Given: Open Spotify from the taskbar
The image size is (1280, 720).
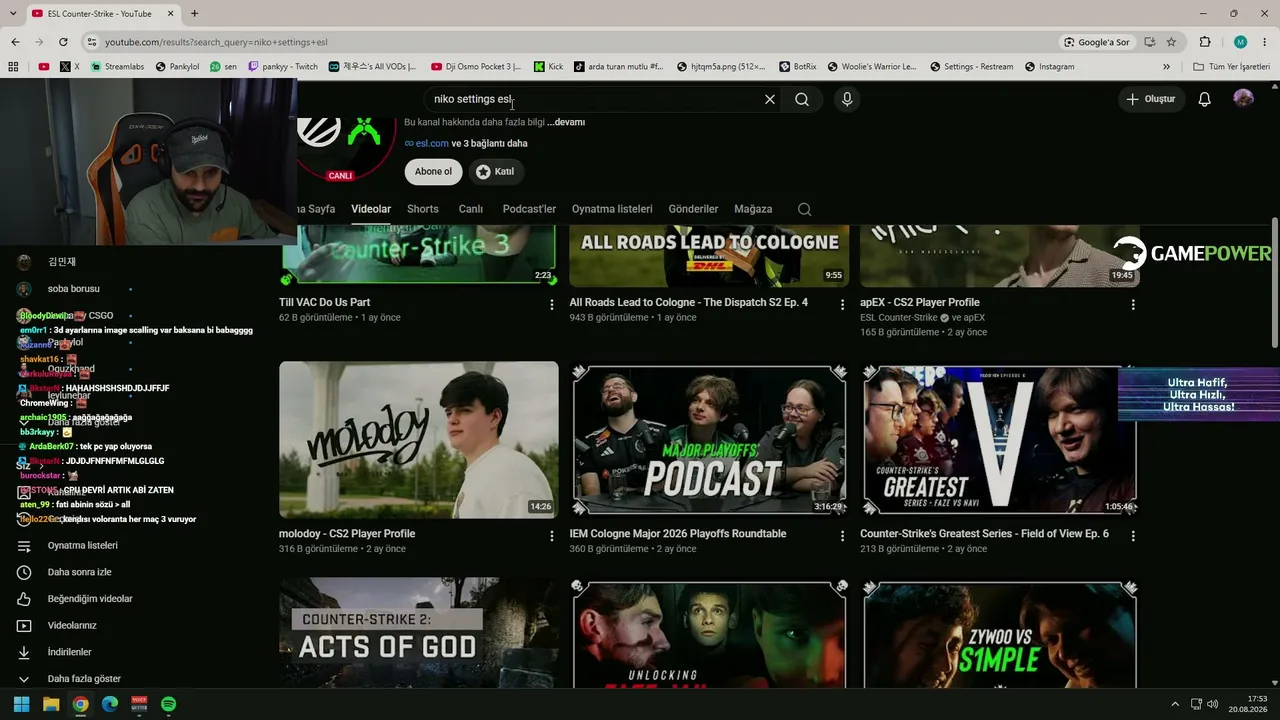Looking at the screenshot, I should [x=169, y=704].
